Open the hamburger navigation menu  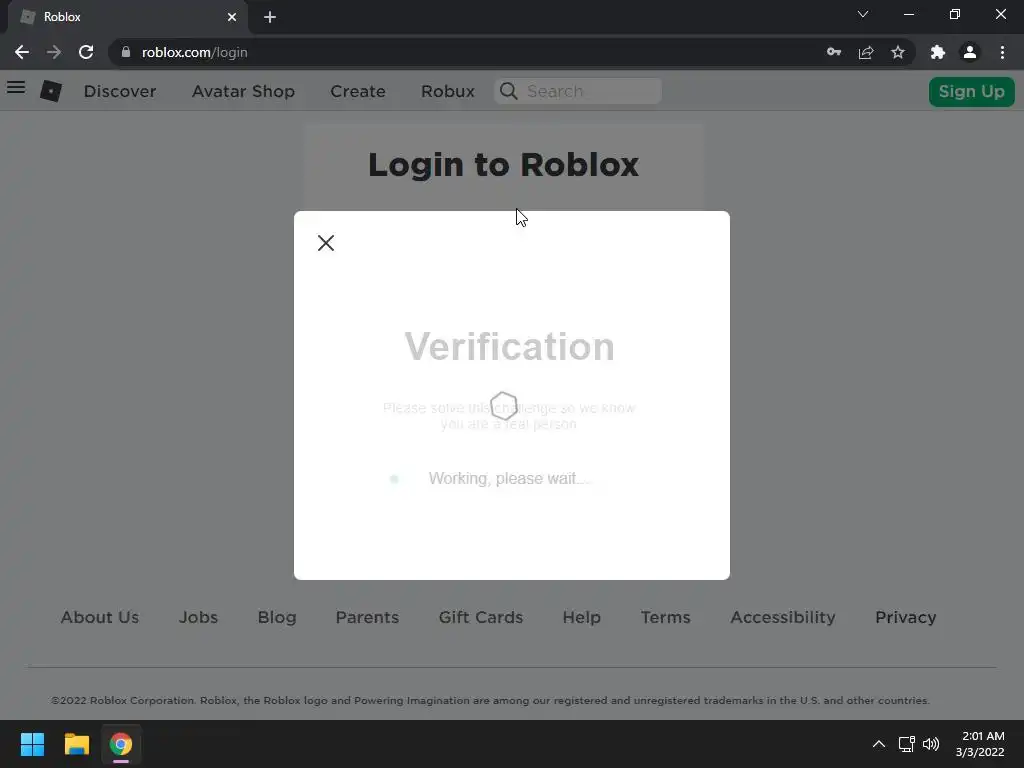click(x=16, y=87)
